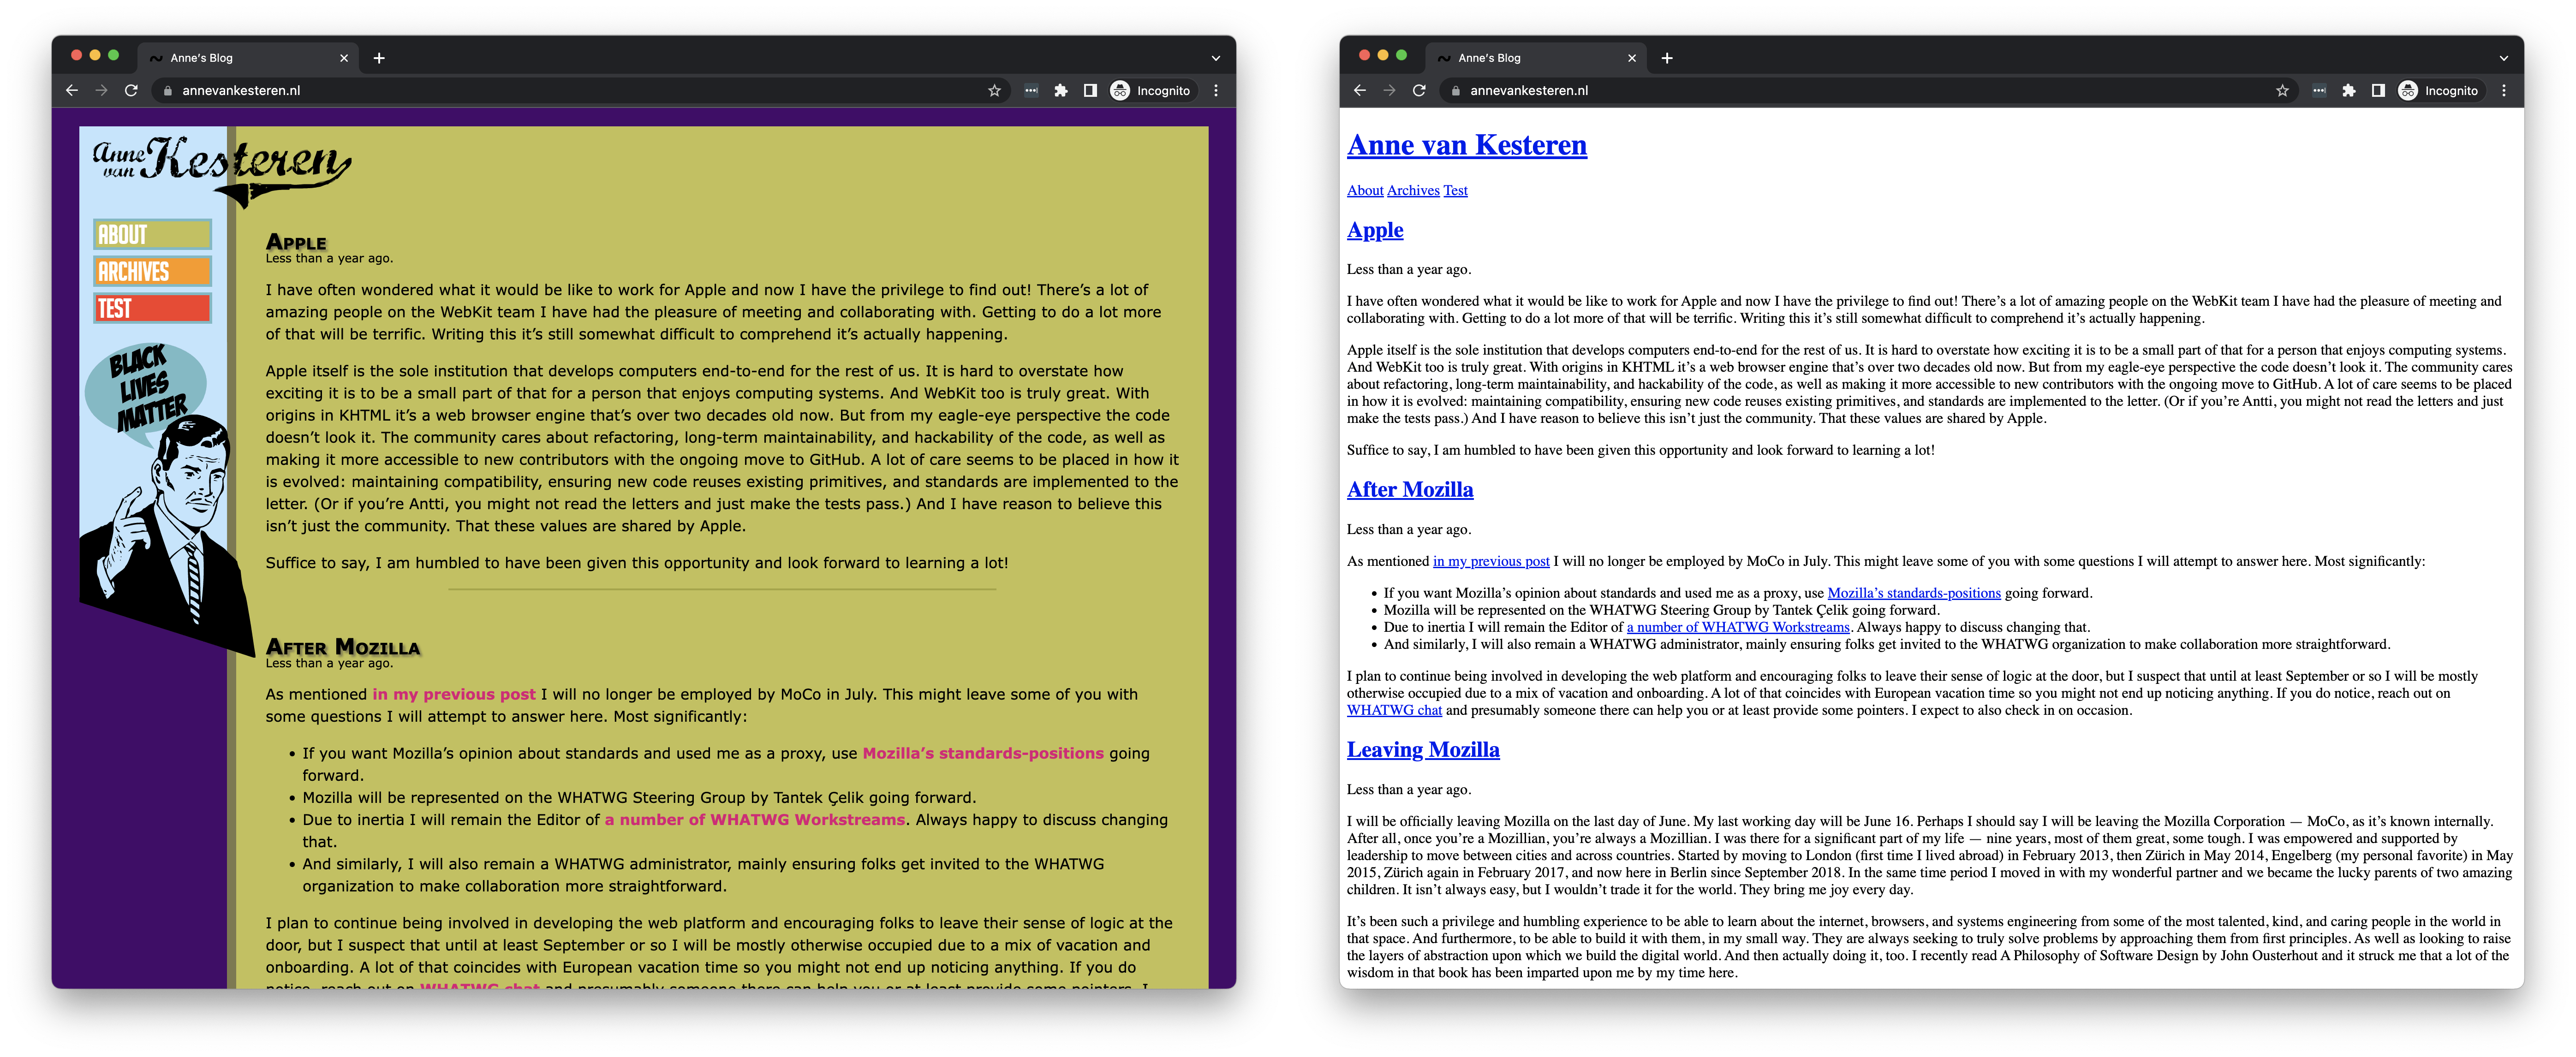Reload page in left browser window

131,90
